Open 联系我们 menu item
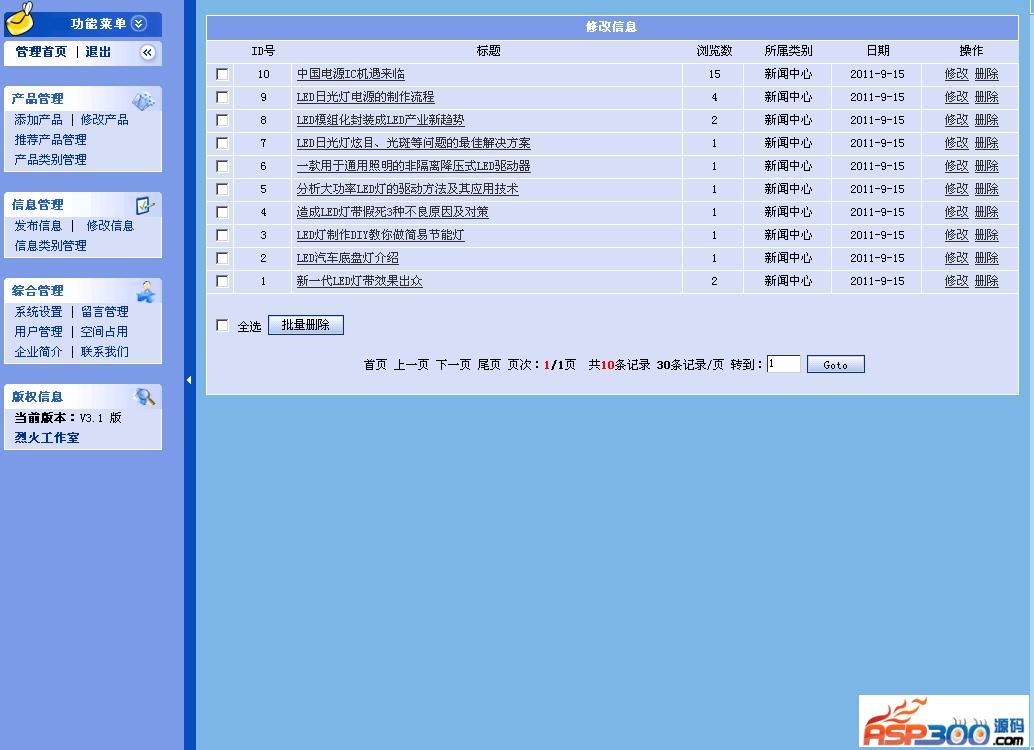 click(104, 352)
